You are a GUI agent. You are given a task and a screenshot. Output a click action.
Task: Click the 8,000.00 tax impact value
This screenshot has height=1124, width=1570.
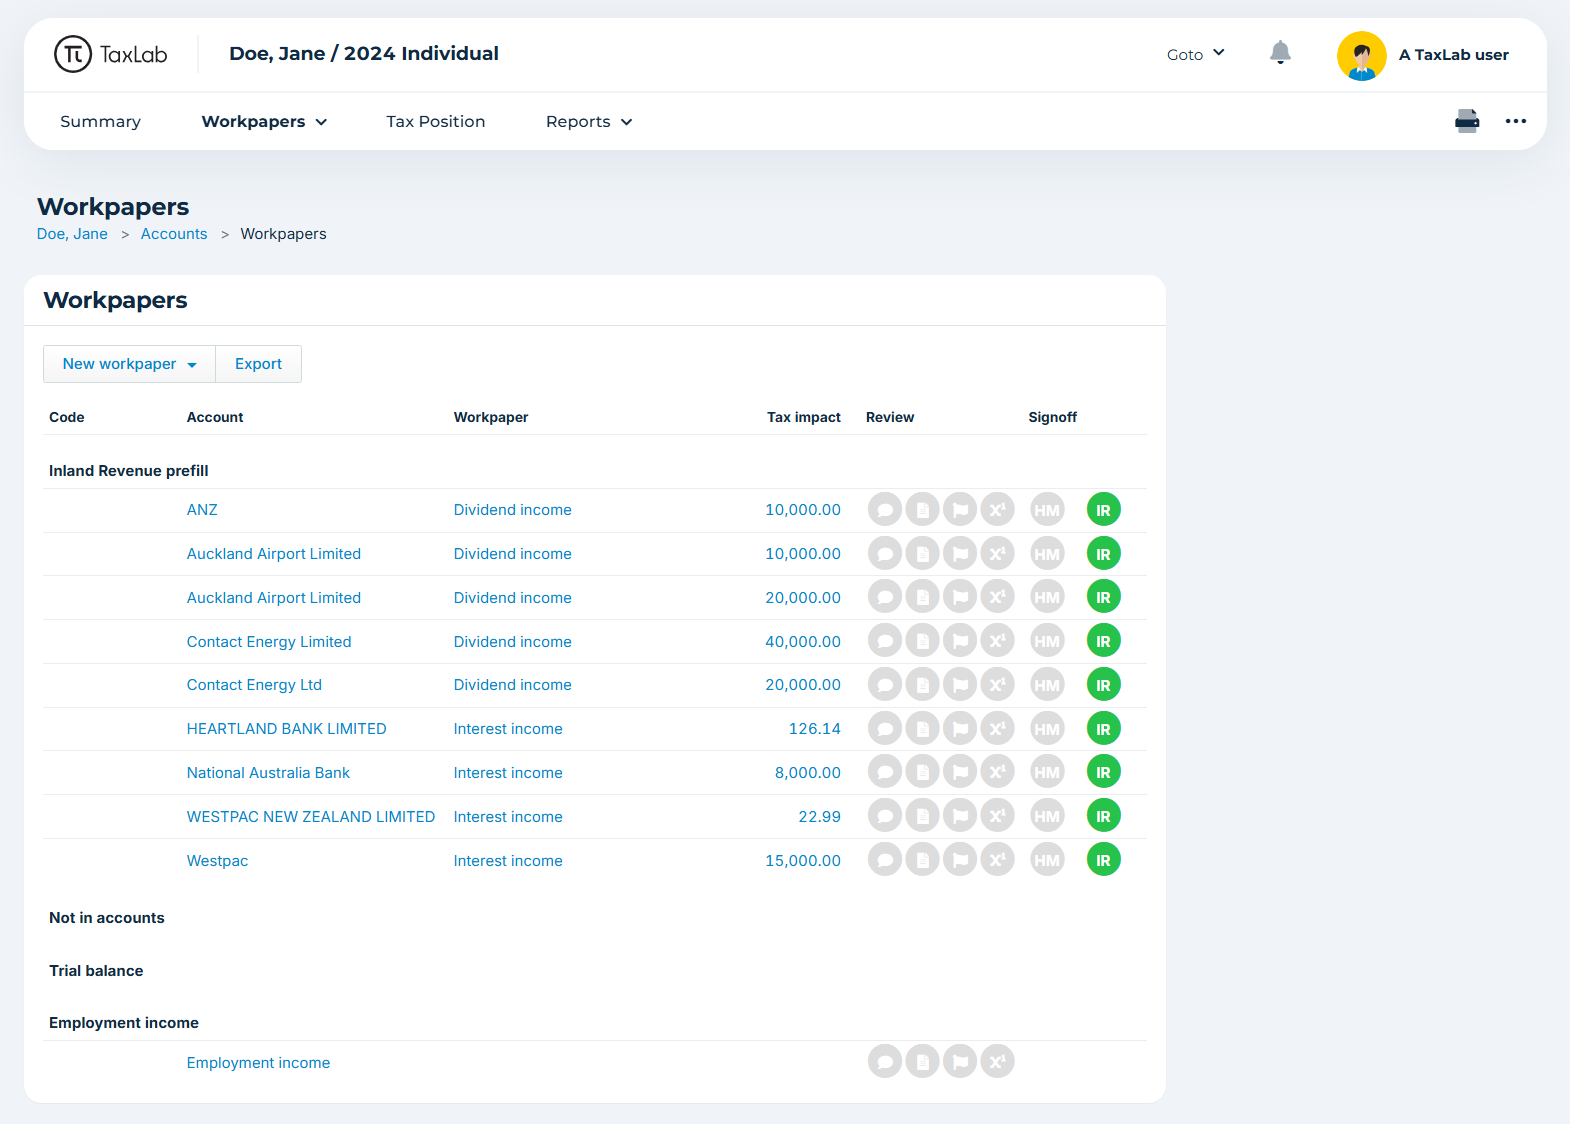coord(808,773)
